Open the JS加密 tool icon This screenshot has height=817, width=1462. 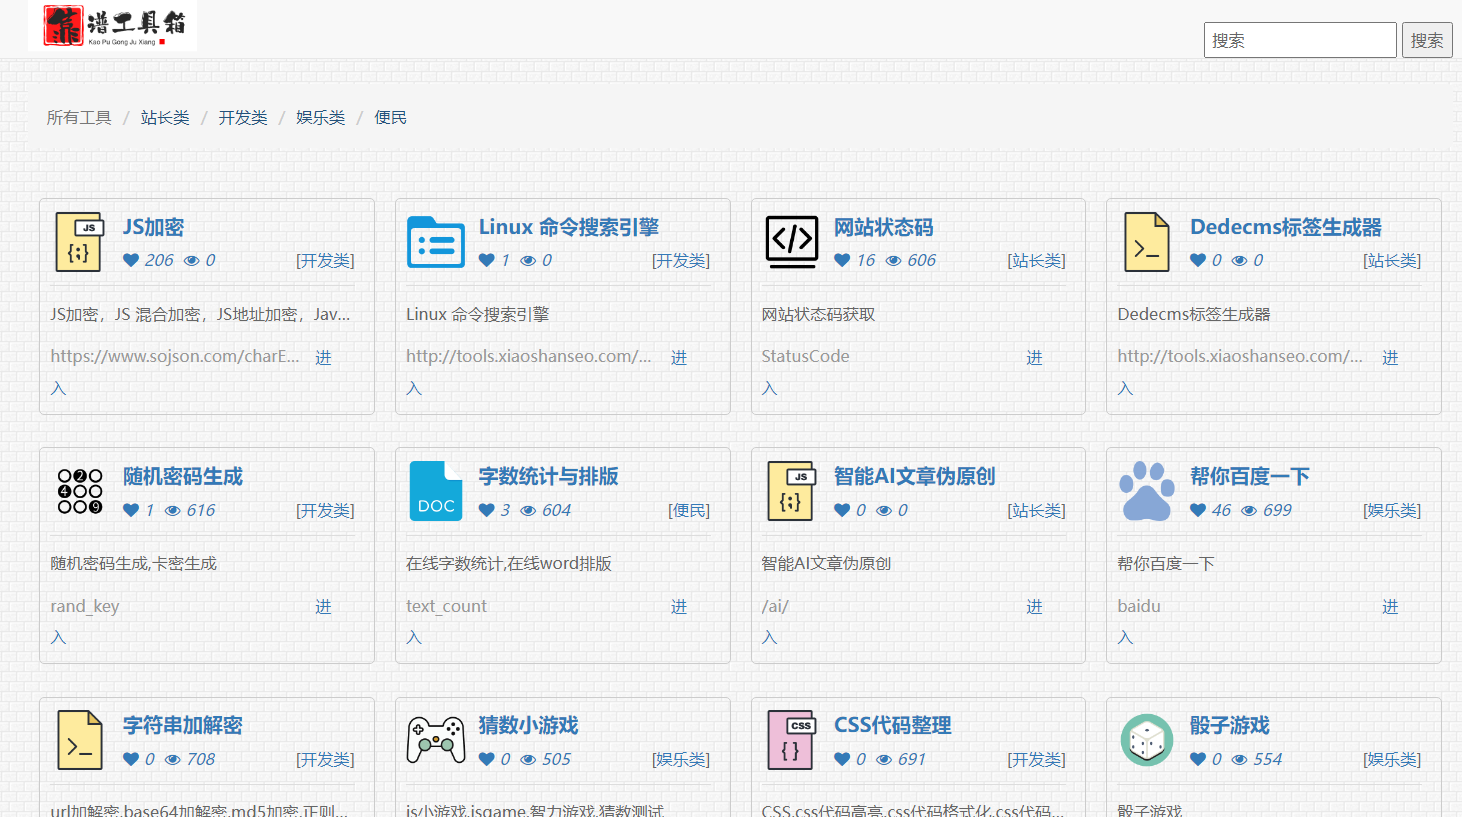(x=80, y=242)
